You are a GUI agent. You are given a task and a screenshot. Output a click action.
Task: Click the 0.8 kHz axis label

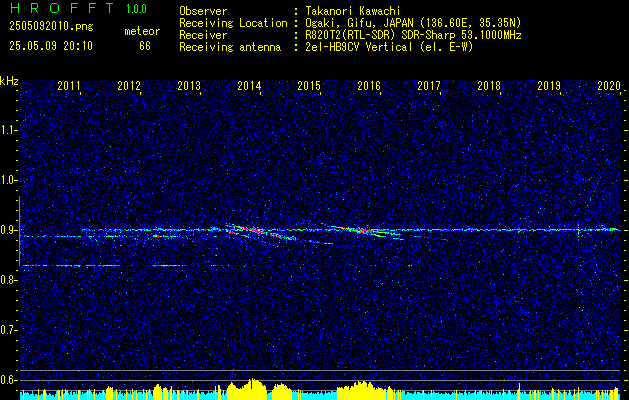pos(8,280)
